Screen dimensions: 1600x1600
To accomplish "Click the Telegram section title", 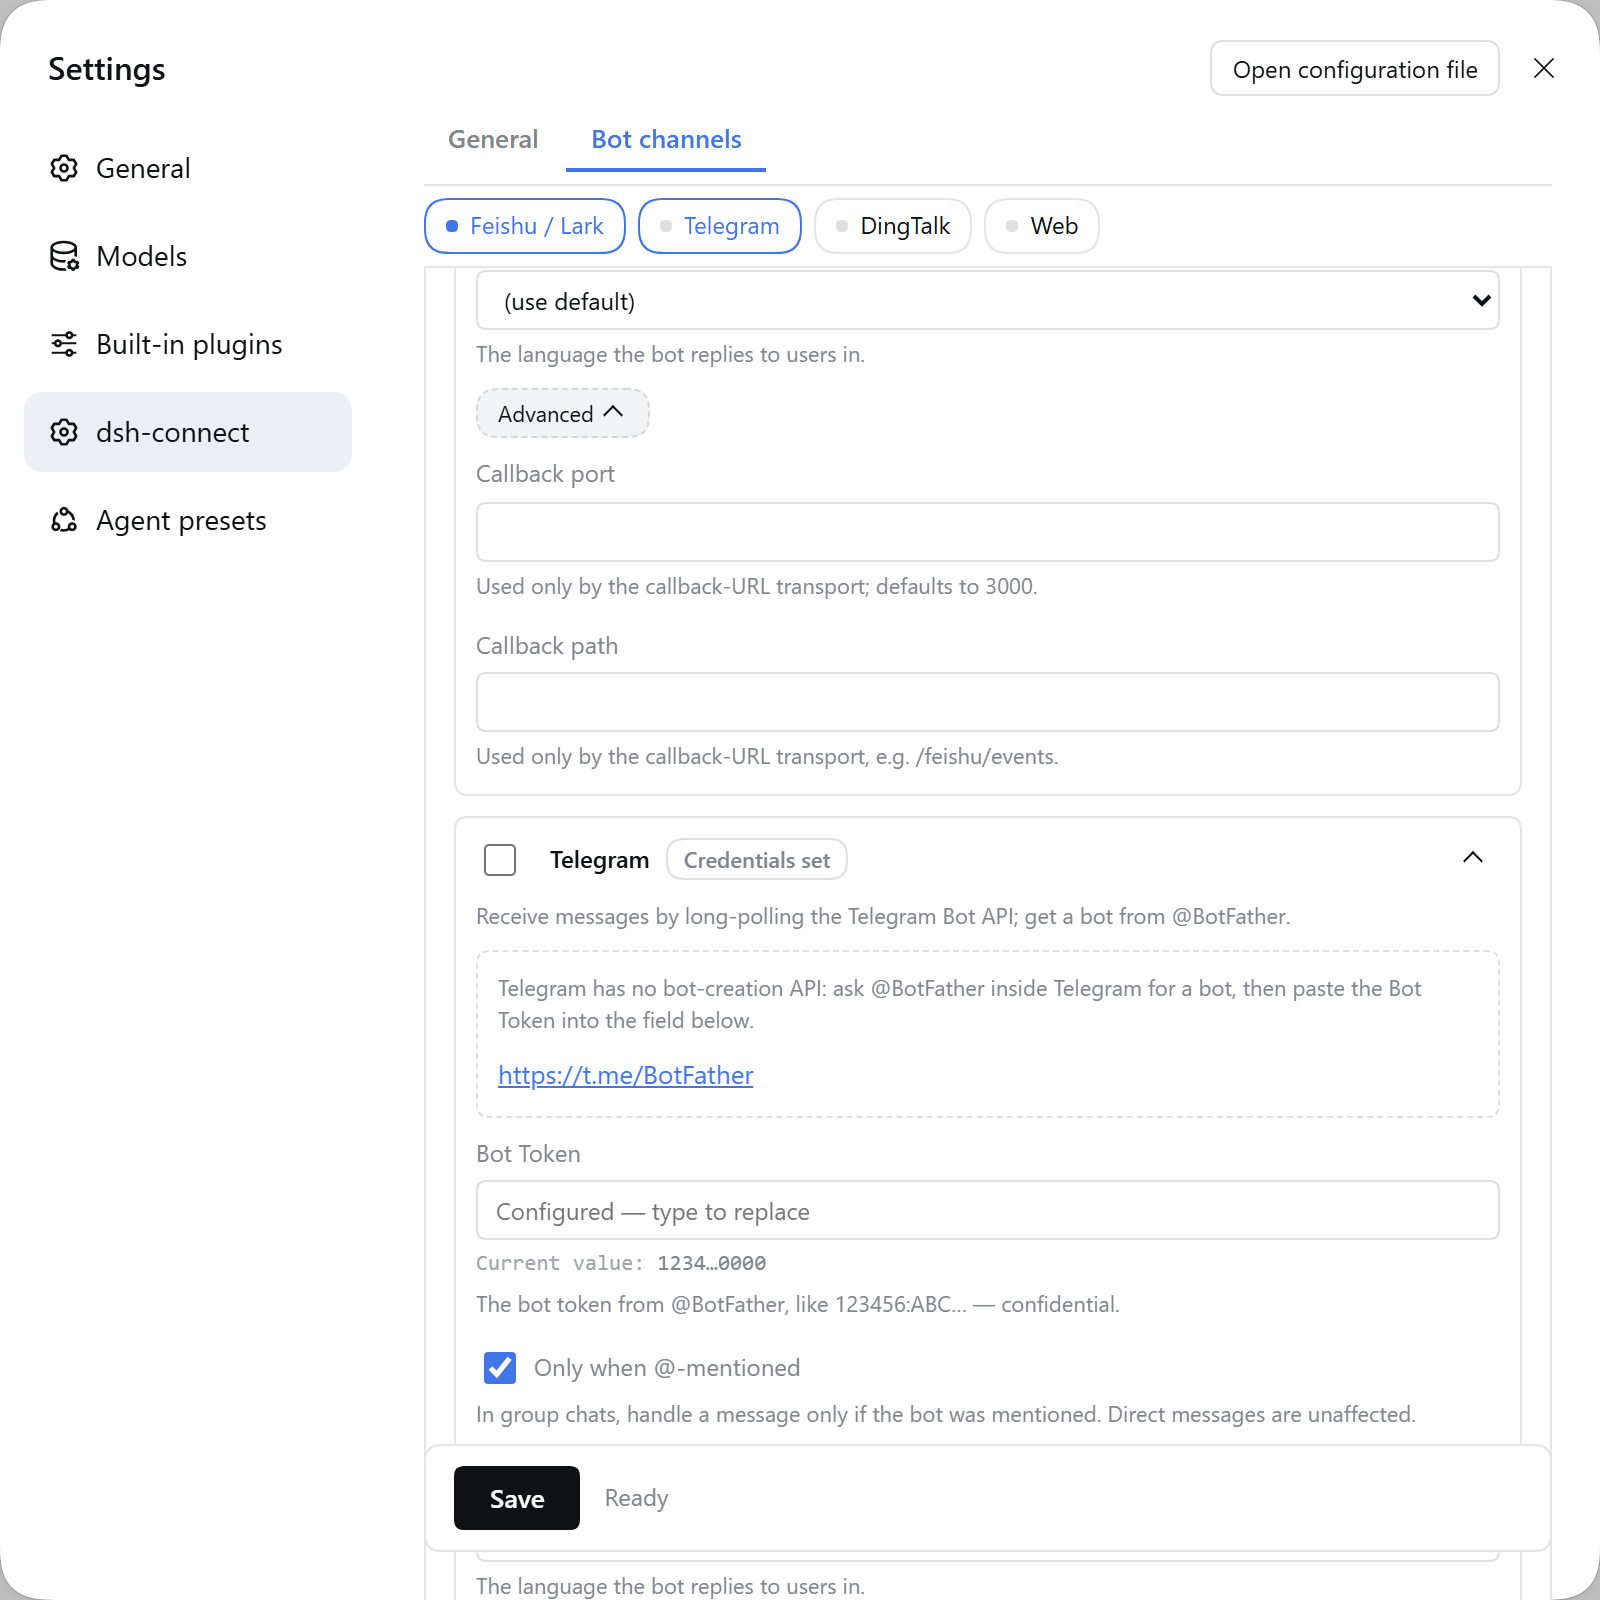I will (x=599, y=860).
